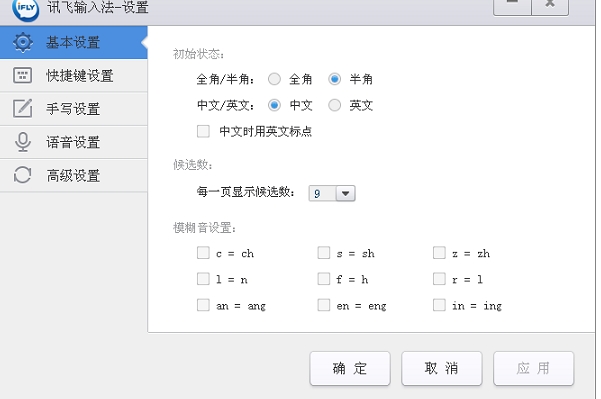Open the 快捷键设置 tab label
Screen dimensions: 601x399
(x=80, y=76)
